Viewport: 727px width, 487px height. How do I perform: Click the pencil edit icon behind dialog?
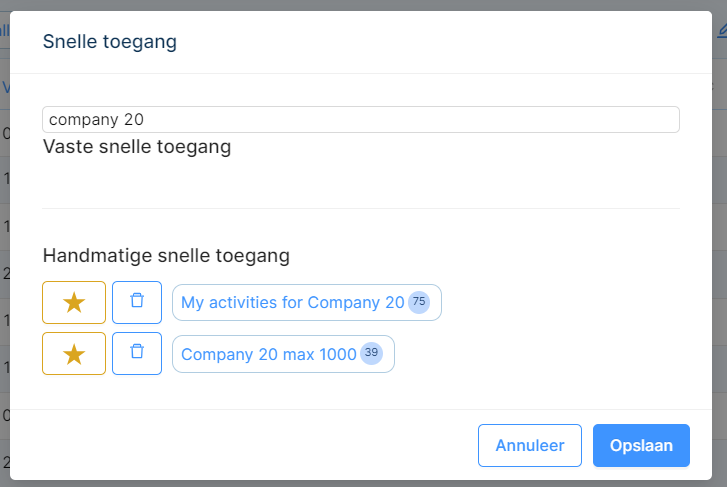[x=722, y=31]
